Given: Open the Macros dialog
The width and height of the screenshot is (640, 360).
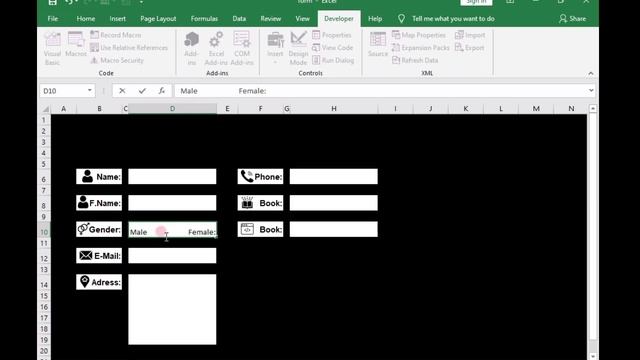Looking at the screenshot, I should [76, 44].
